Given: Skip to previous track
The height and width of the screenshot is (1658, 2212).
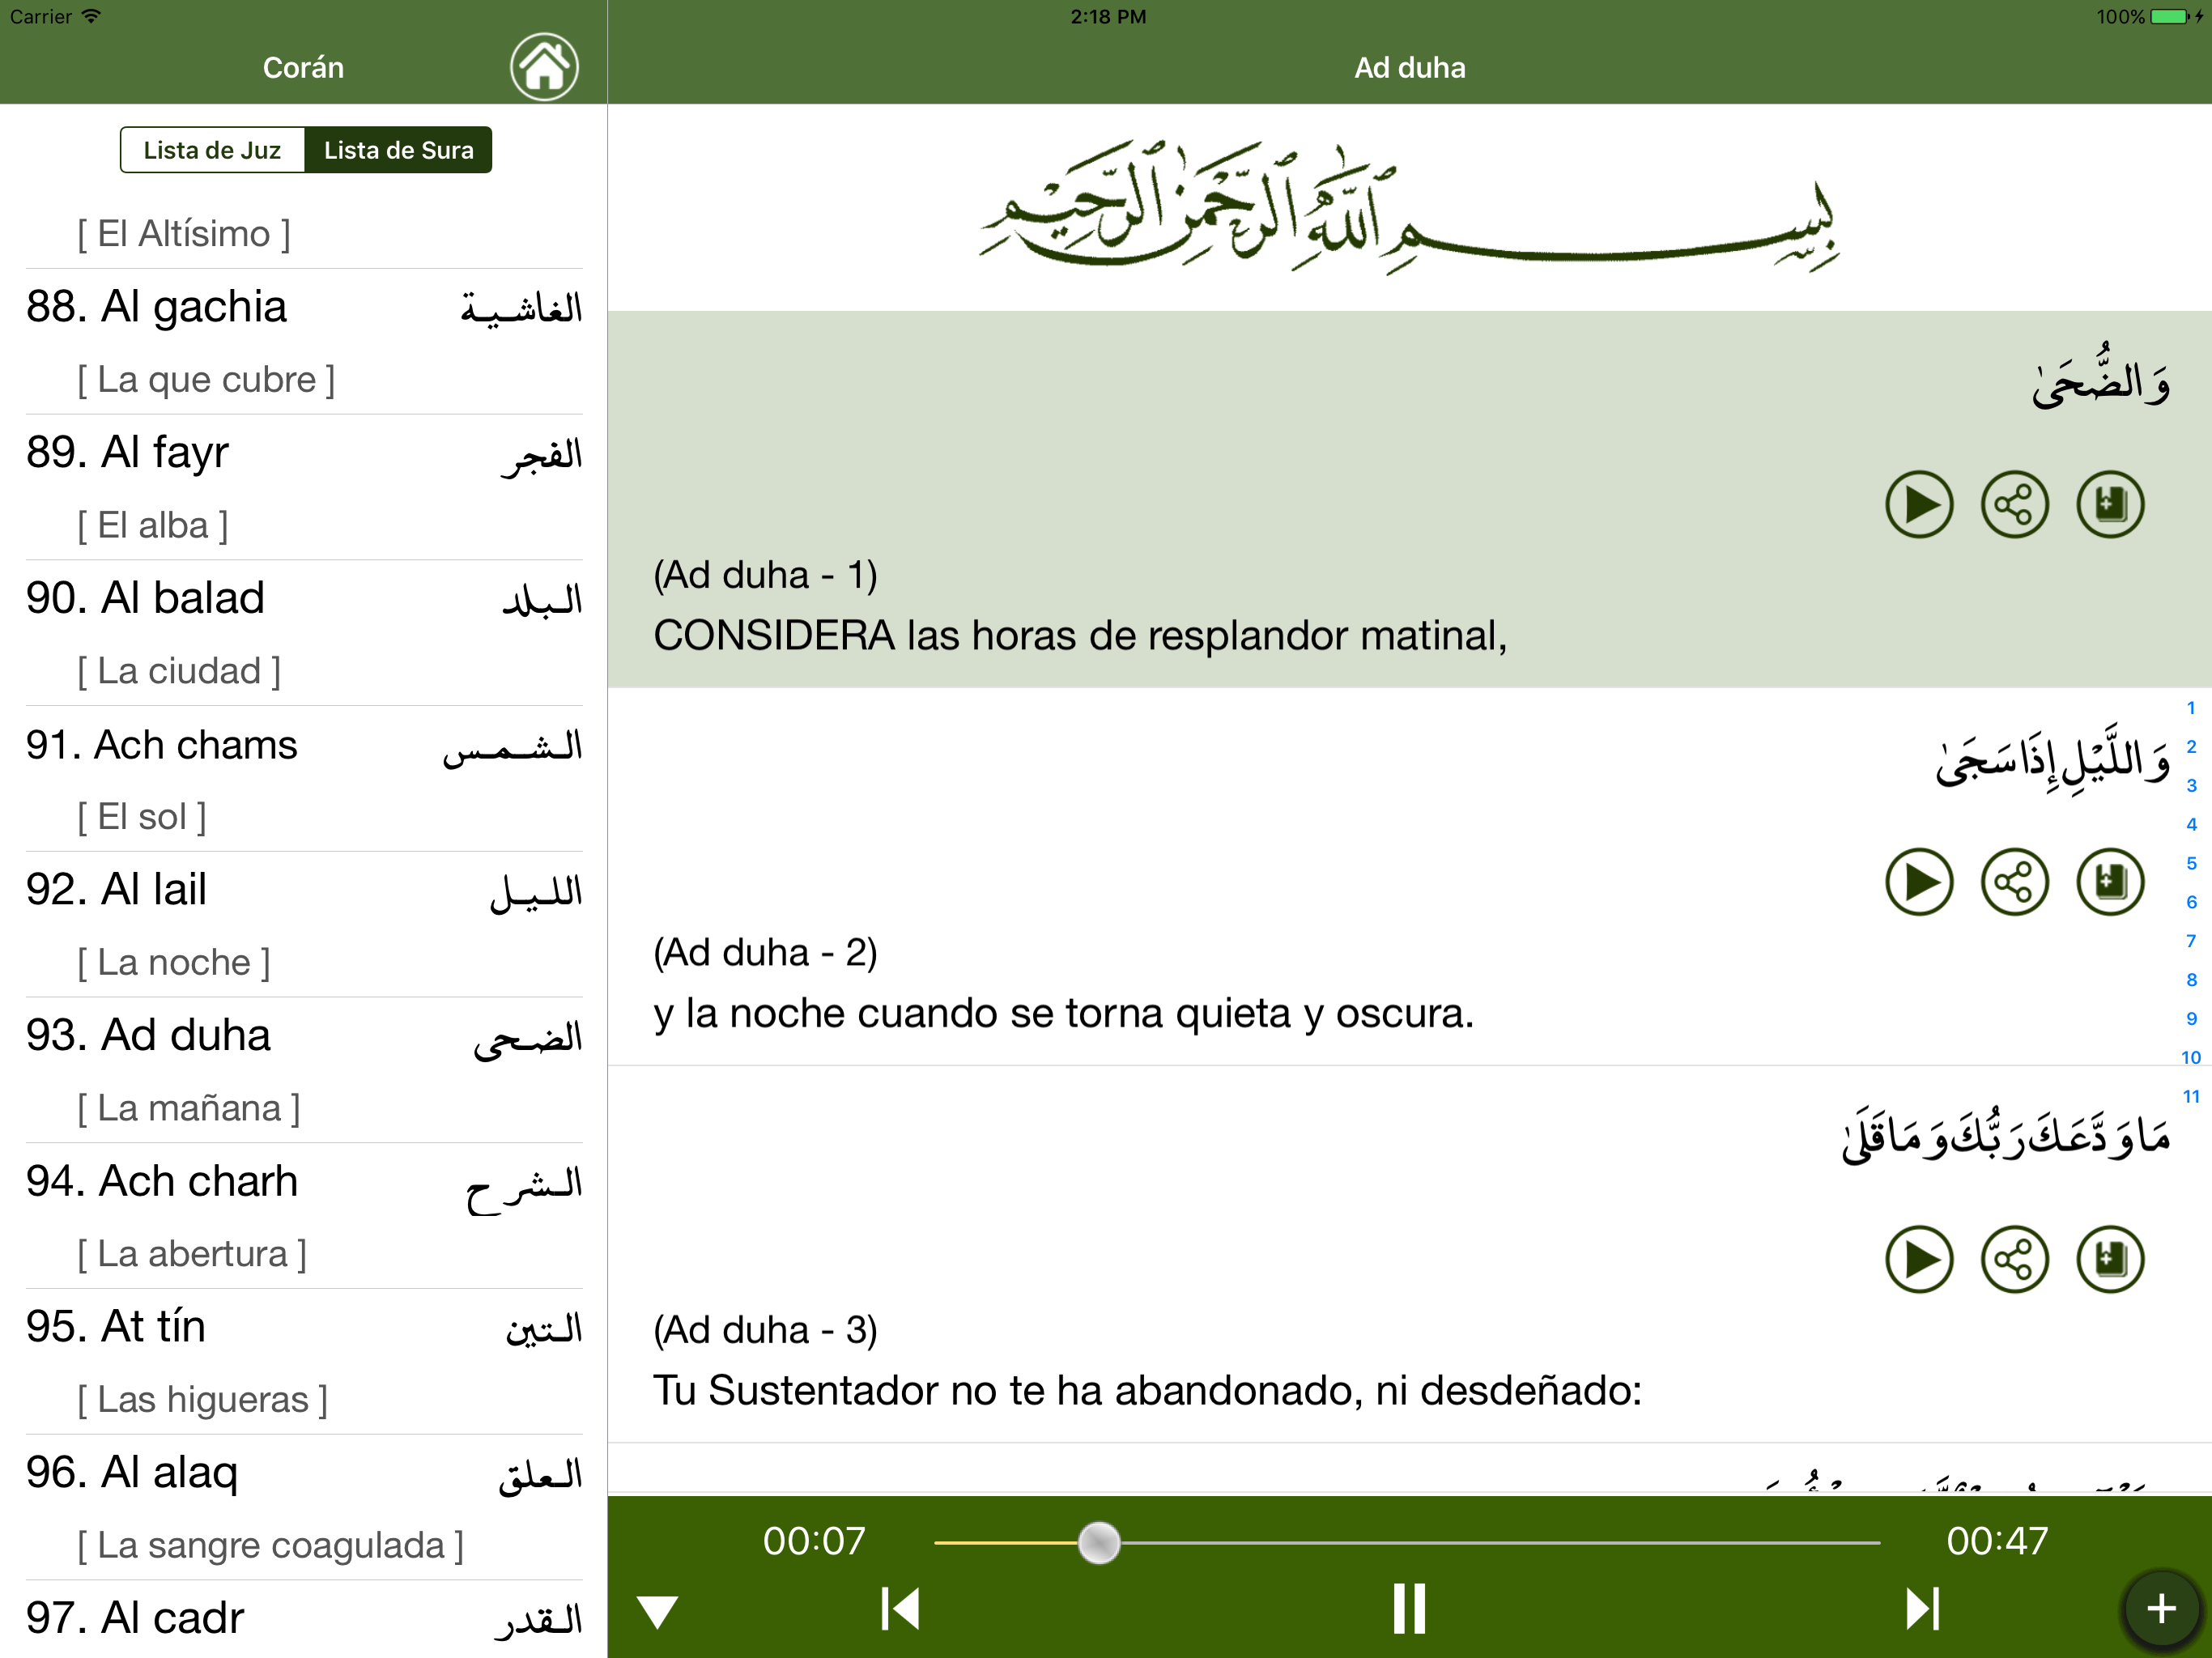Looking at the screenshot, I should [900, 1609].
